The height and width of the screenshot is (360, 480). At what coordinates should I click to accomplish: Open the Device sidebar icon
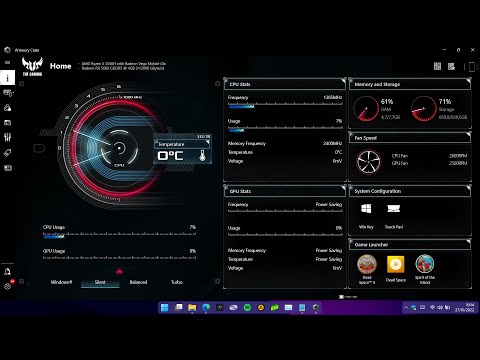click(x=7, y=93)
